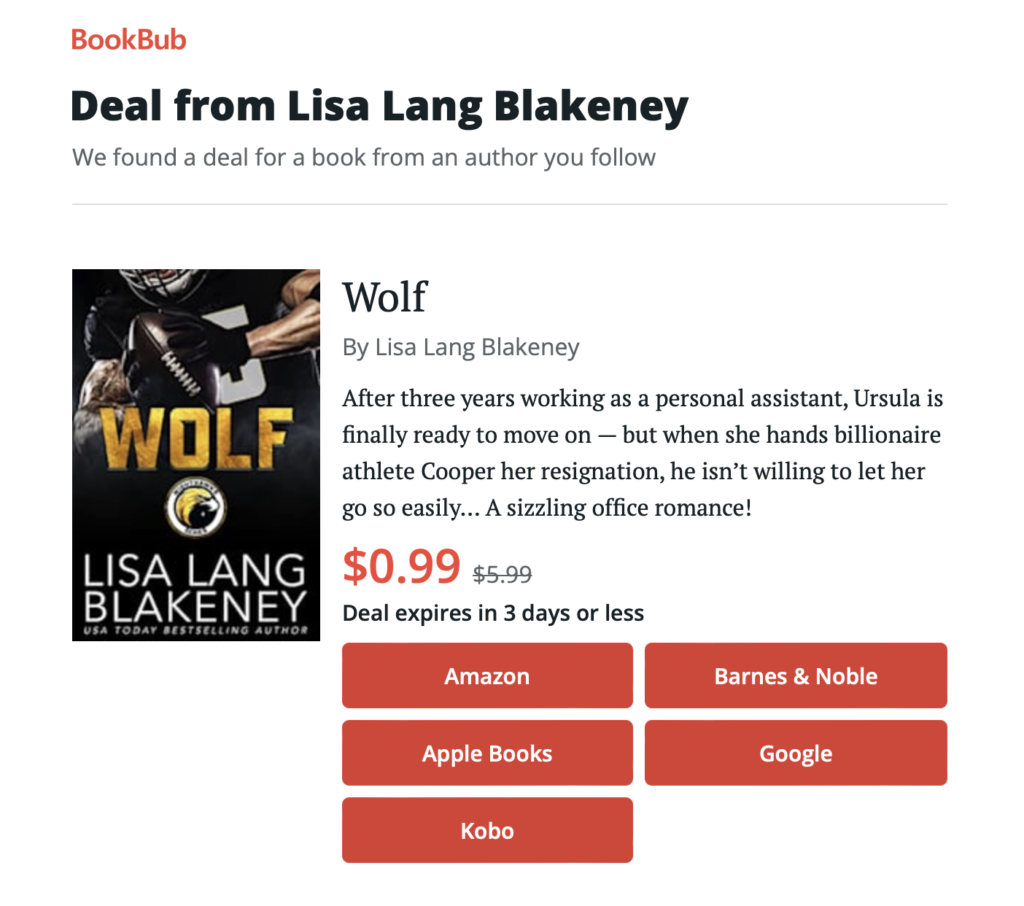Buy Wolf on Amazon
Viewport: 1024px width, 906px height.
pyautogui.click(x=487, y=675)
